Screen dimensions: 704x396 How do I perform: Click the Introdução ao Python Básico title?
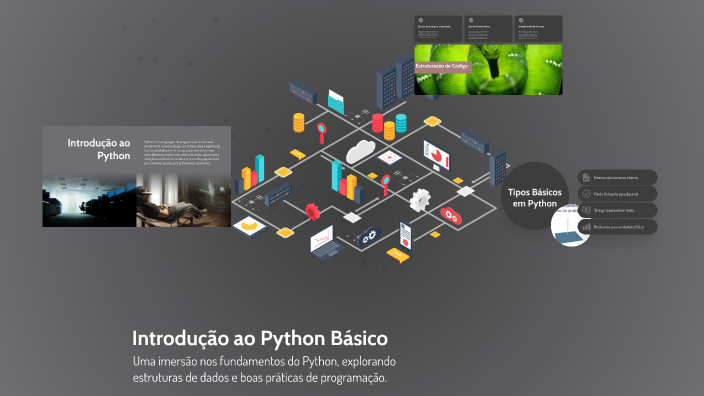pyautogui.click(x=260, y=339)
